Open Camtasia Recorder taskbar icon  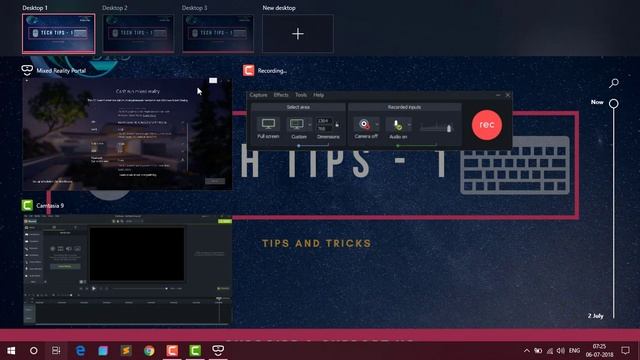coord(172,351)
